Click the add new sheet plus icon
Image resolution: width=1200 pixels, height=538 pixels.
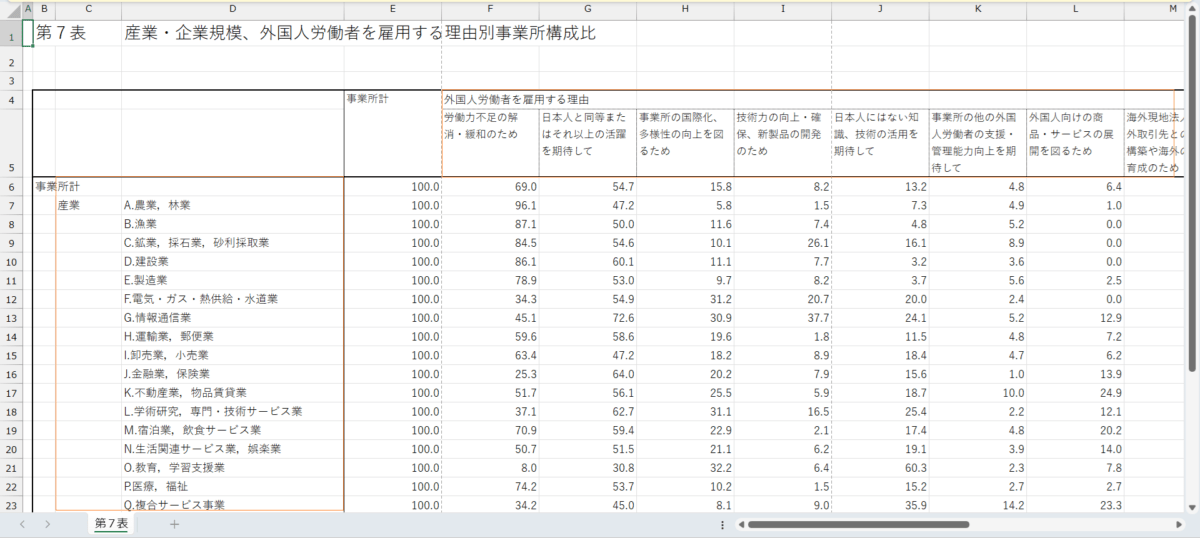(174, 524)
